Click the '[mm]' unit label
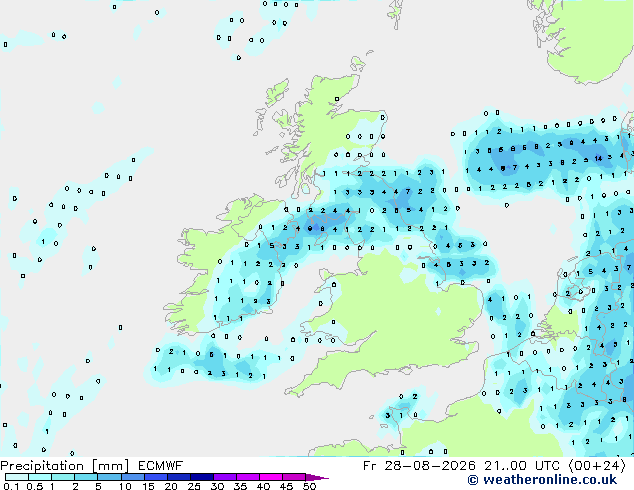 pyautogui.click(x=110, y=466)
